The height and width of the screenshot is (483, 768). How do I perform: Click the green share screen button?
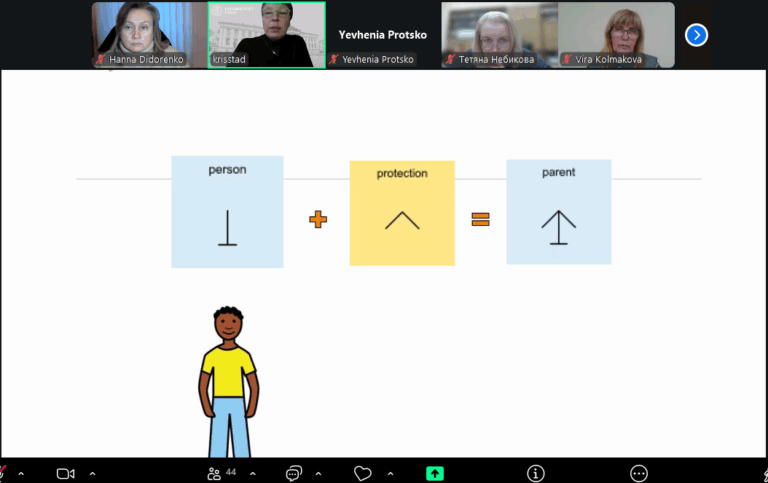point(434,473)
